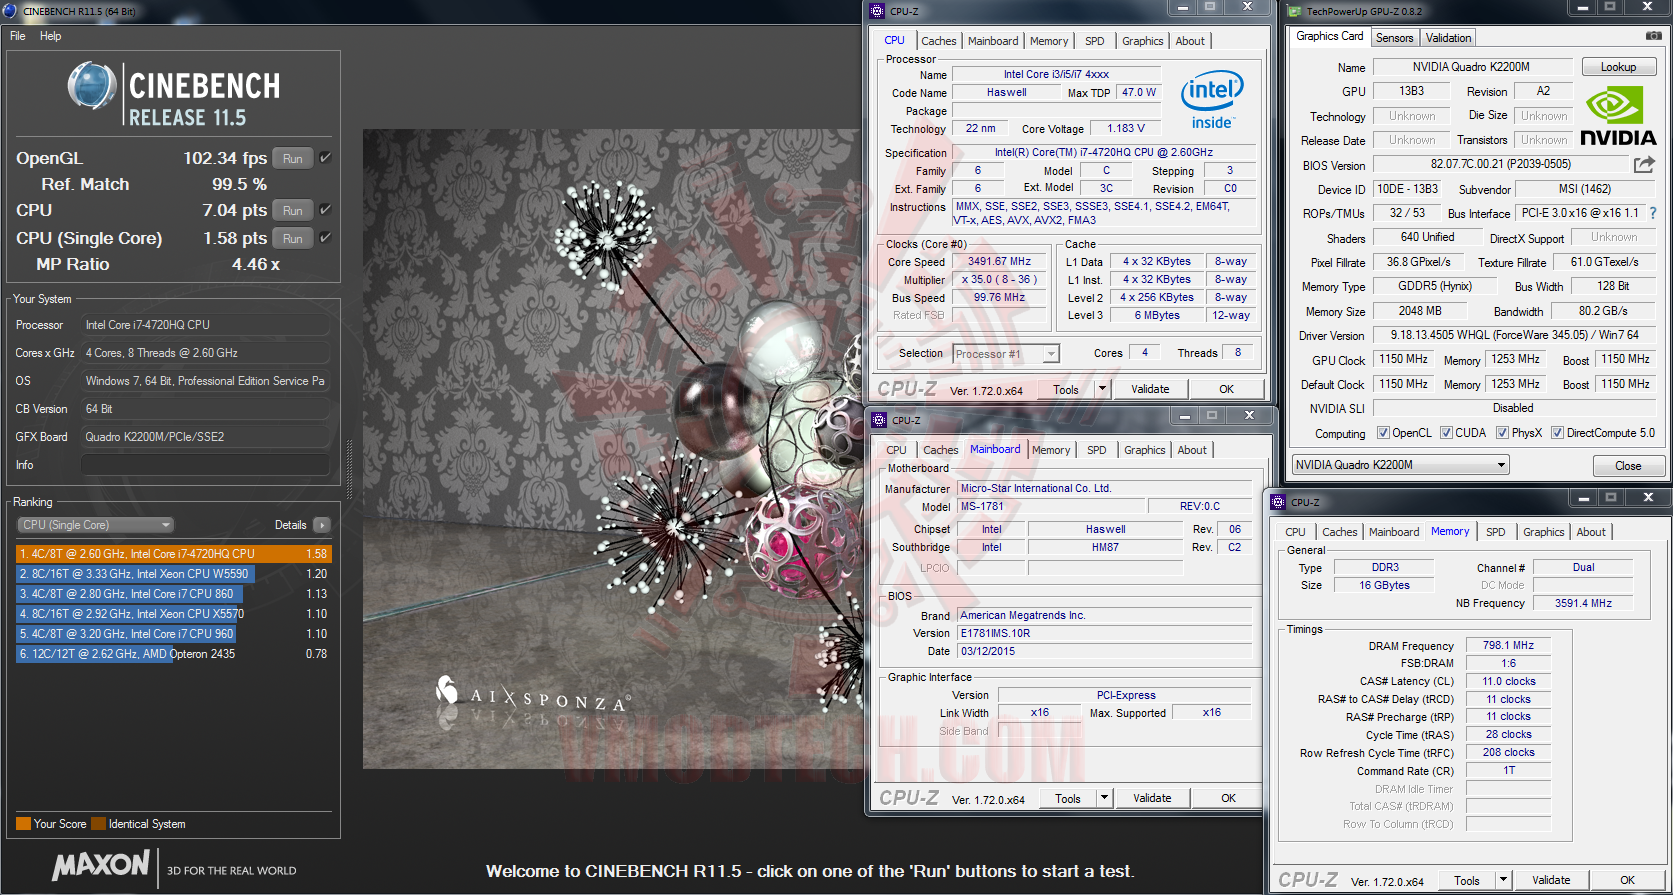This screenshot has height=895, width=1673.
Task: Click the Specification field in CPU-Z
Action: point(1104,153)
